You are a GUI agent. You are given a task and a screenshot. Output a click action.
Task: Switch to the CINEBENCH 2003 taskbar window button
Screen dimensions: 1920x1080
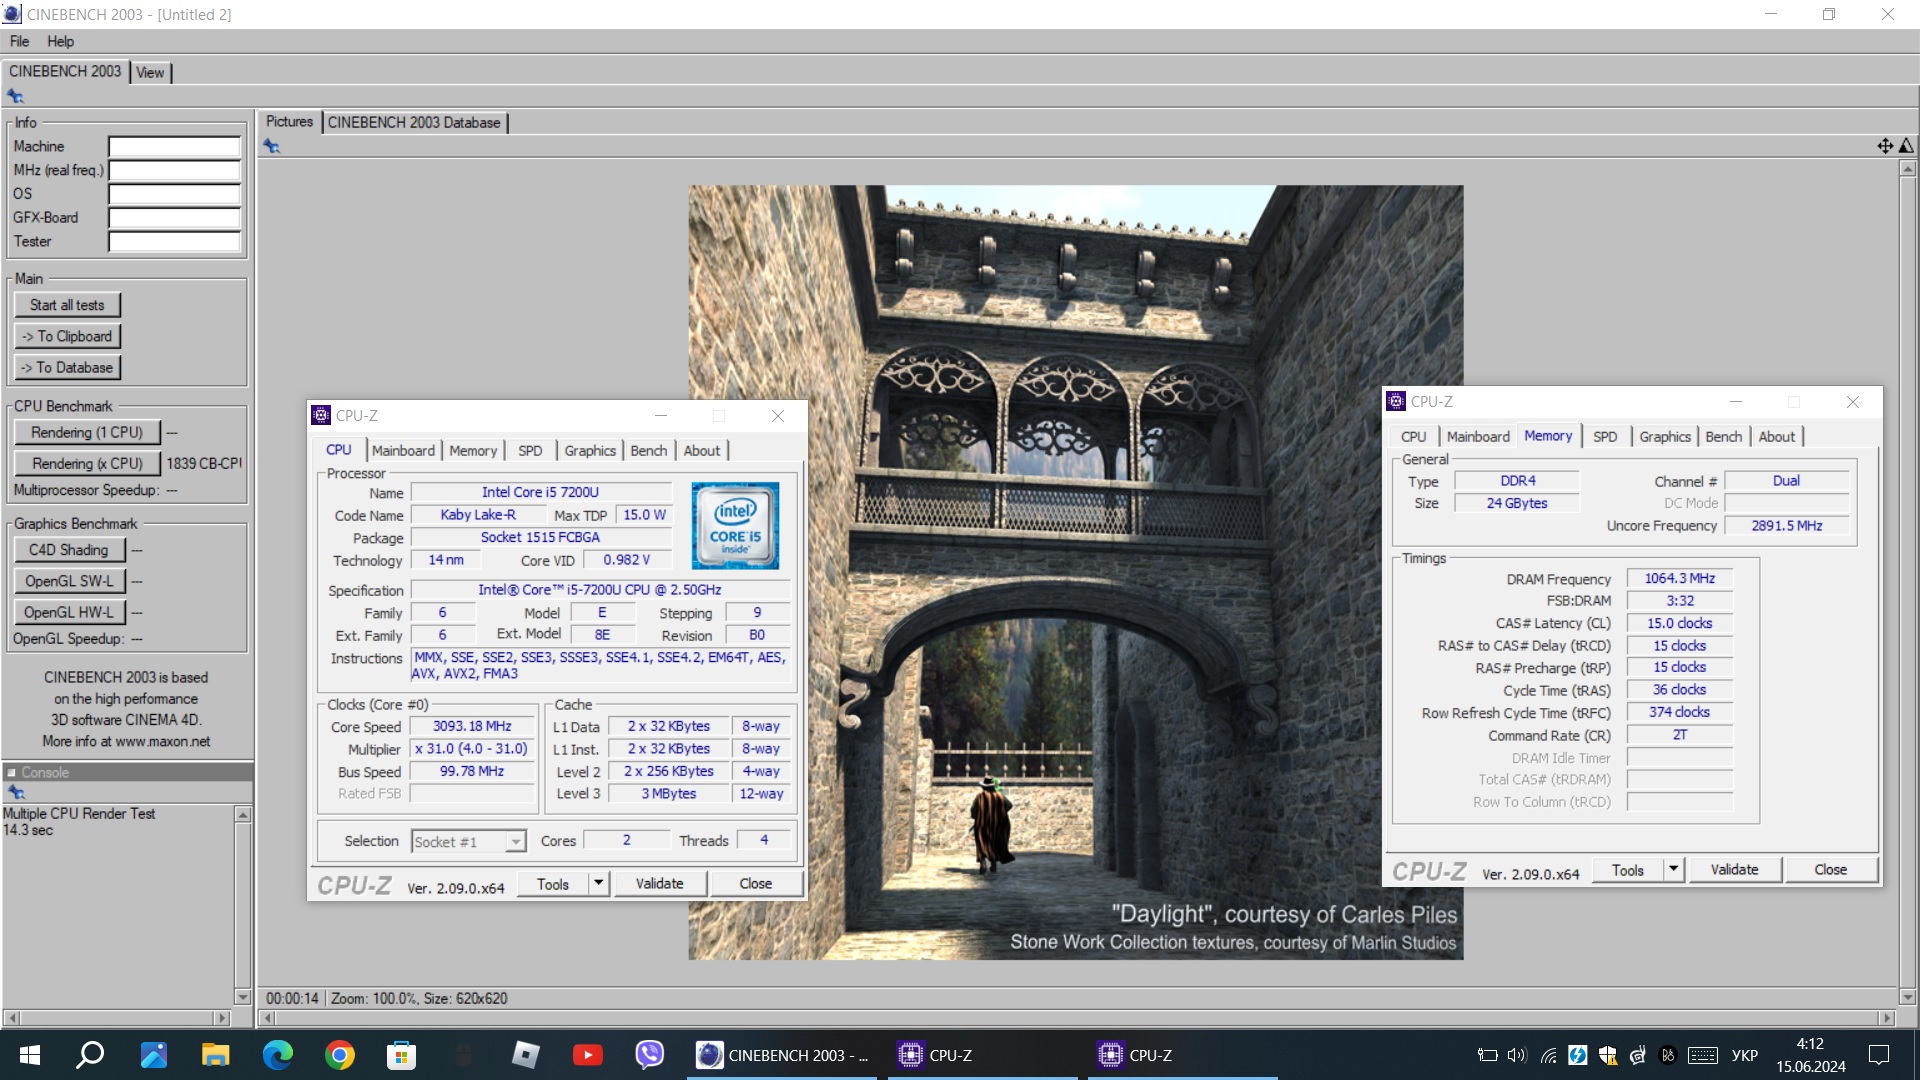pyautogui.click(x=782, y=1055)
